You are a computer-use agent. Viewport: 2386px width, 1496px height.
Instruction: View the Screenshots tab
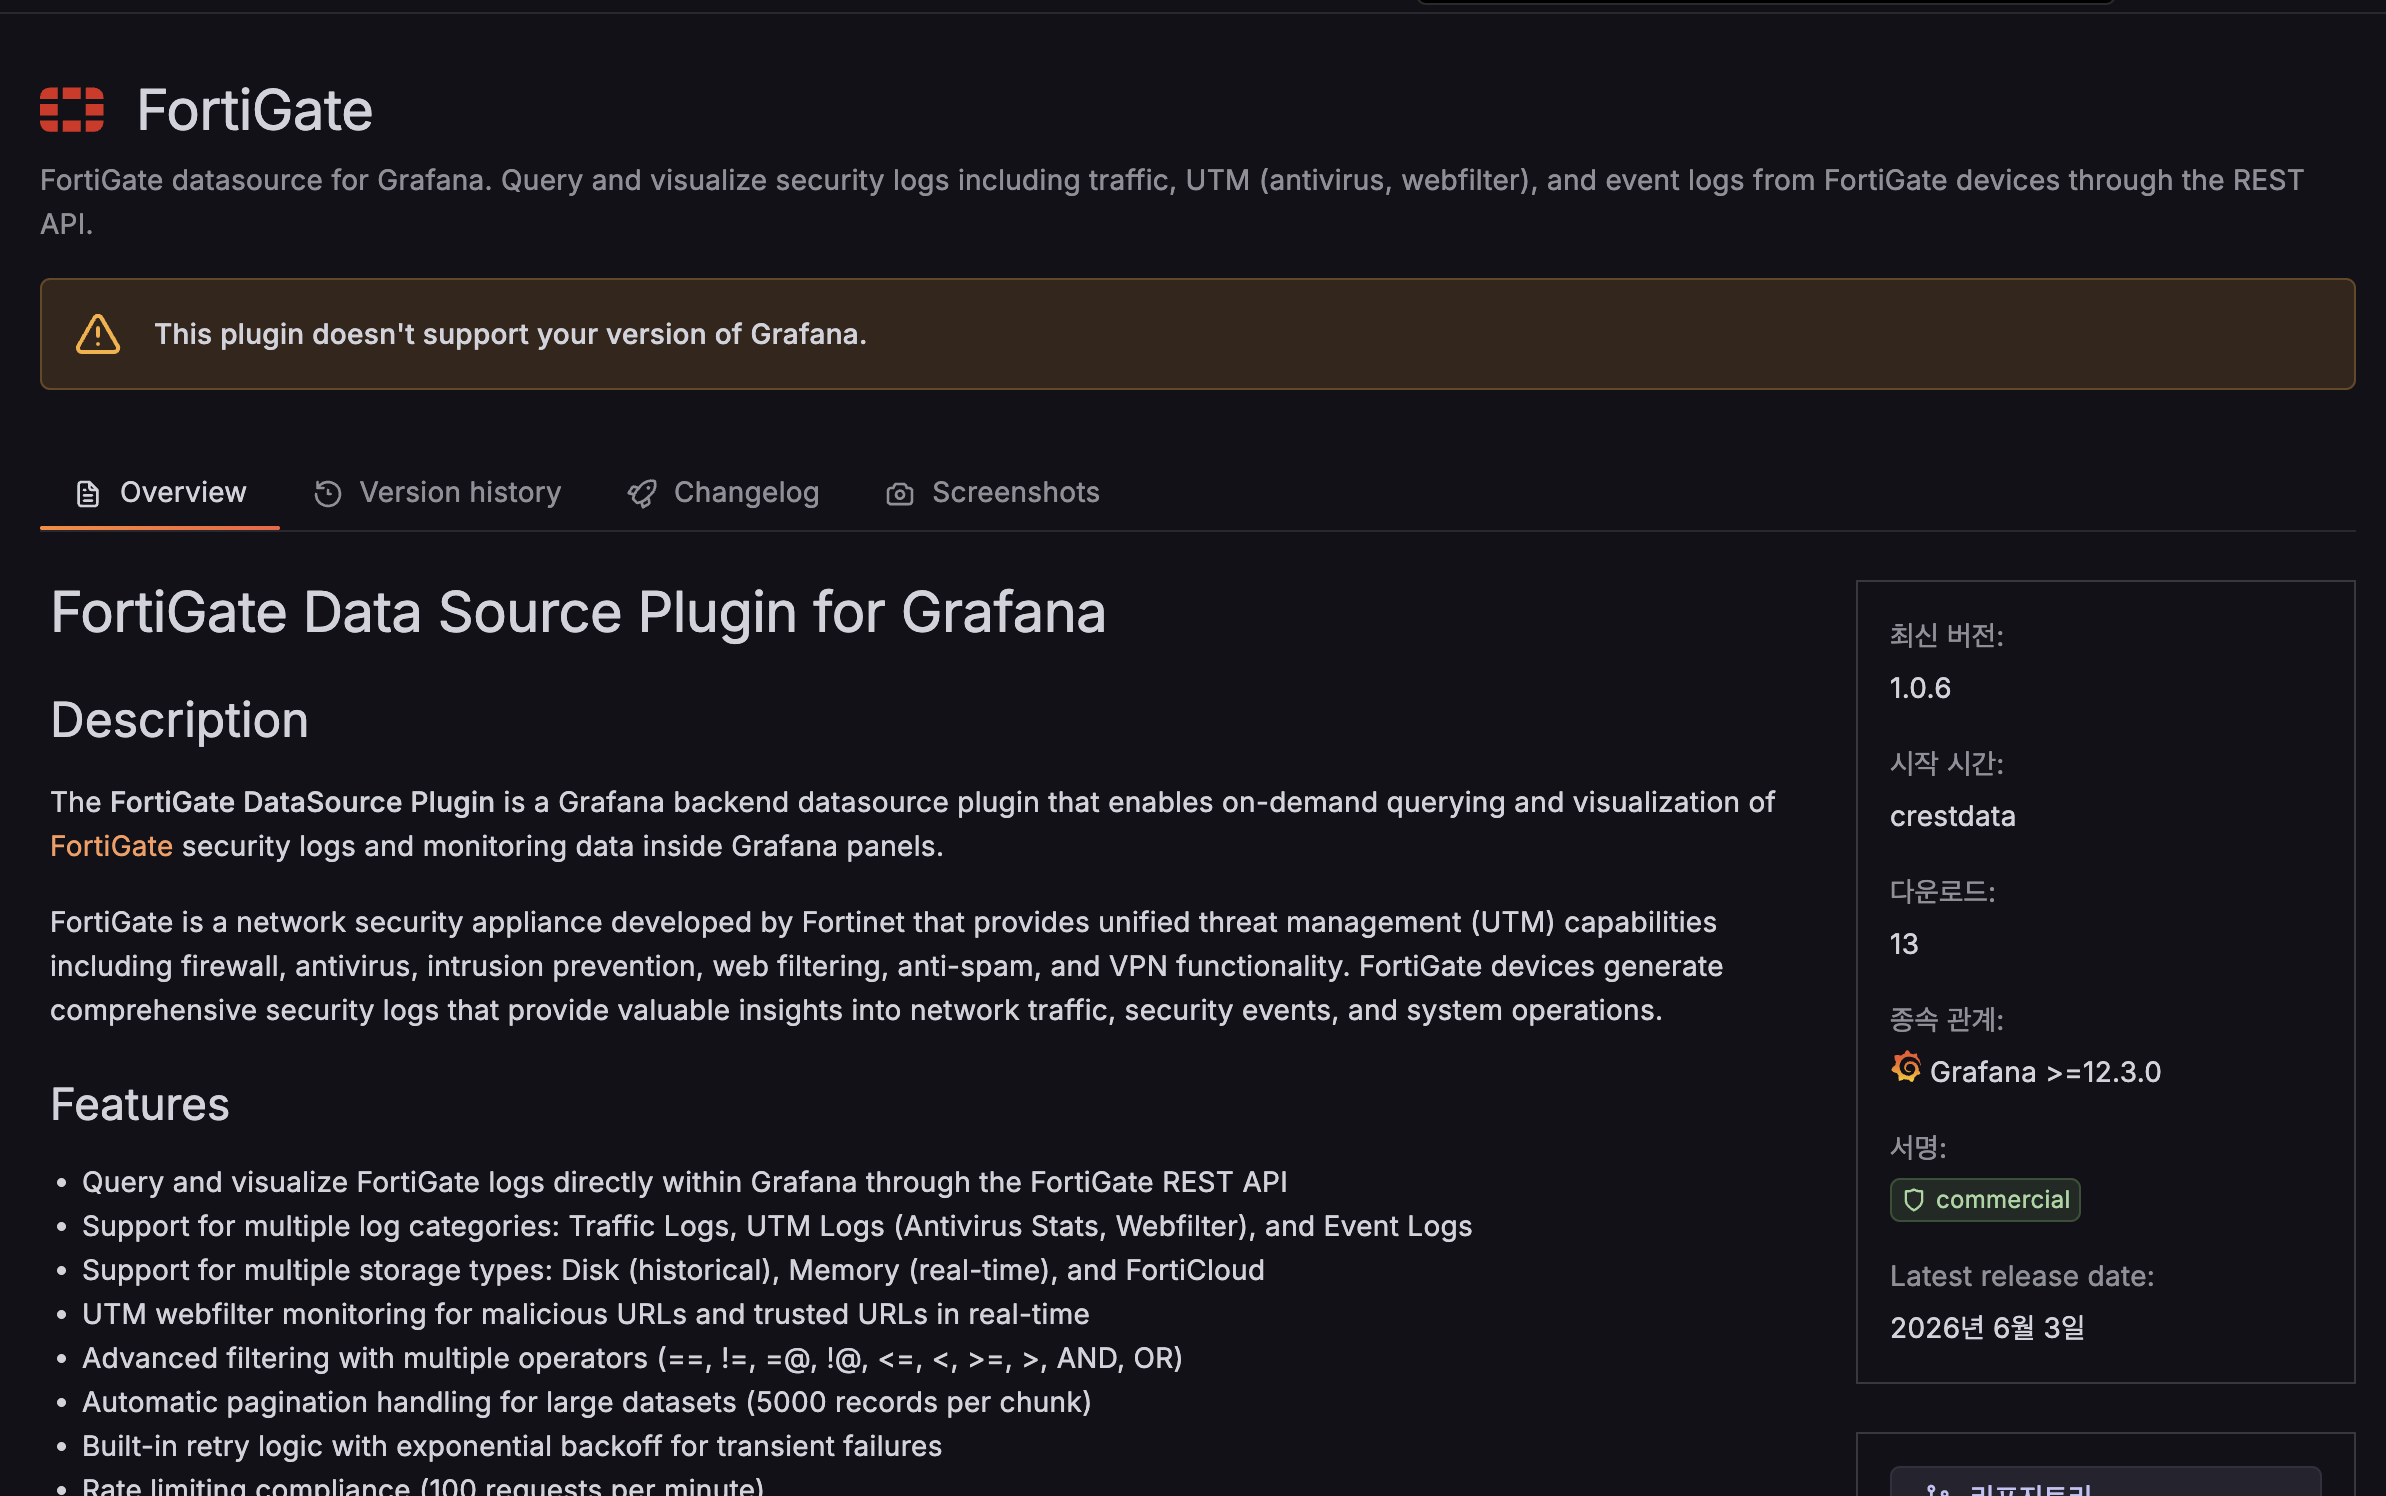[x=993, y=492]
